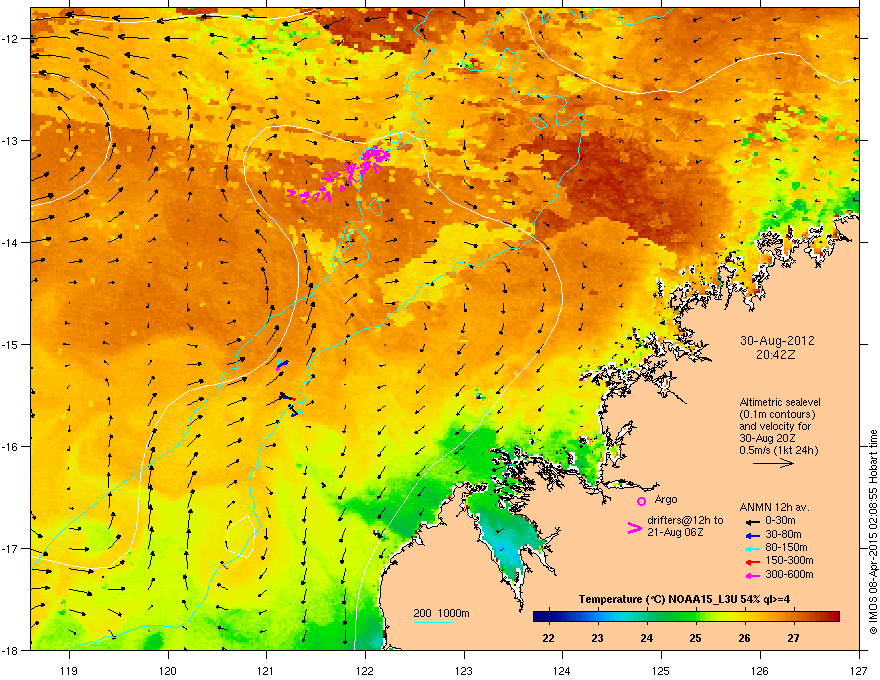Click colorbar tick label 26
The height and width of the screenshot is (680, 880).
pyautogui.click(x=744, y=638)
